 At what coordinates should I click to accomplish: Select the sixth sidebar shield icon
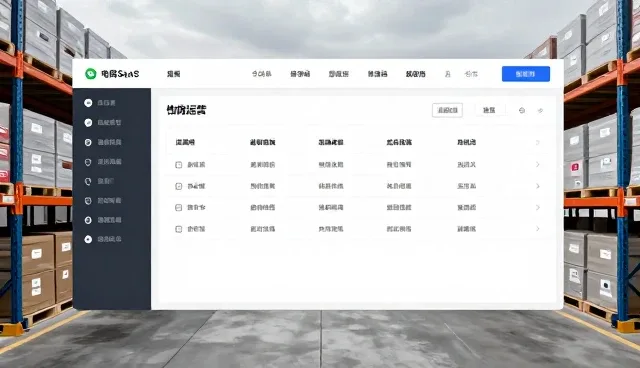pyautogui.click(x=88, y=201)
